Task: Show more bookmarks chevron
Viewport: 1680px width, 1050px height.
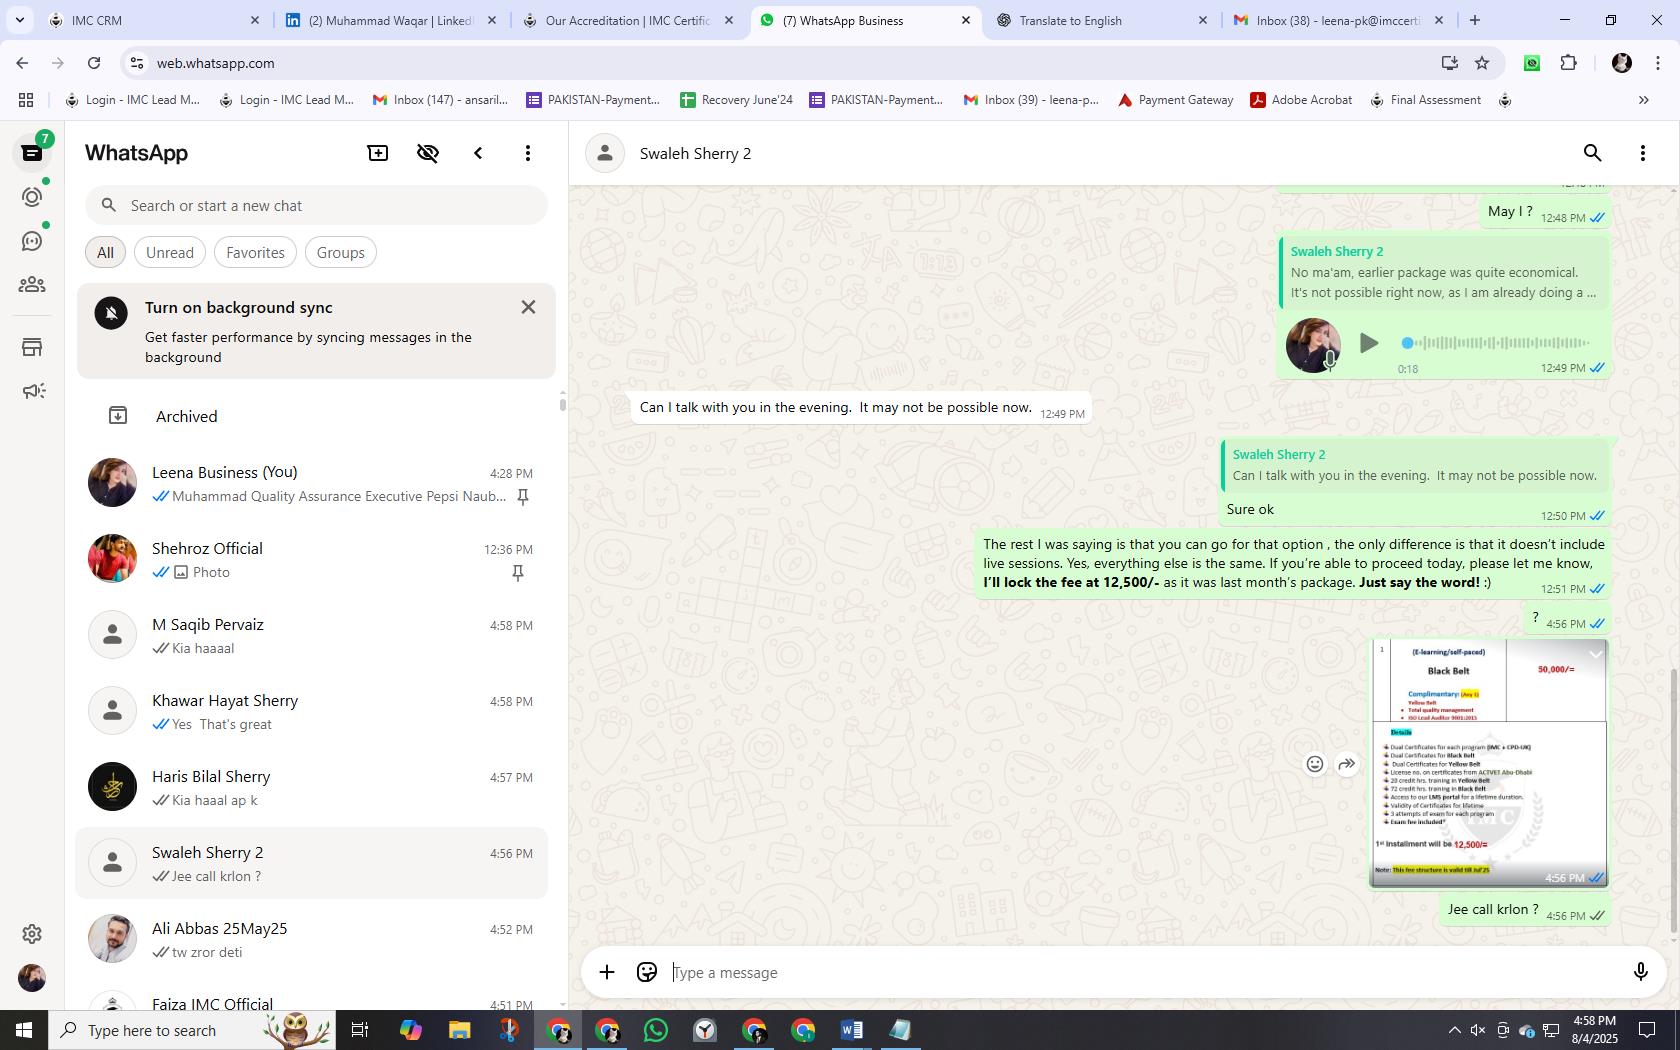Action: [1643, 100]
